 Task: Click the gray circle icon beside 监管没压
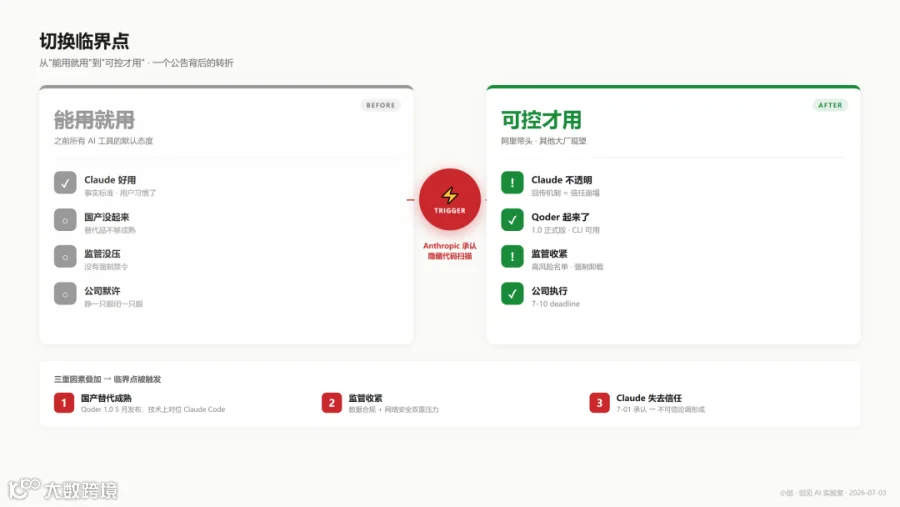coord(65,257)
